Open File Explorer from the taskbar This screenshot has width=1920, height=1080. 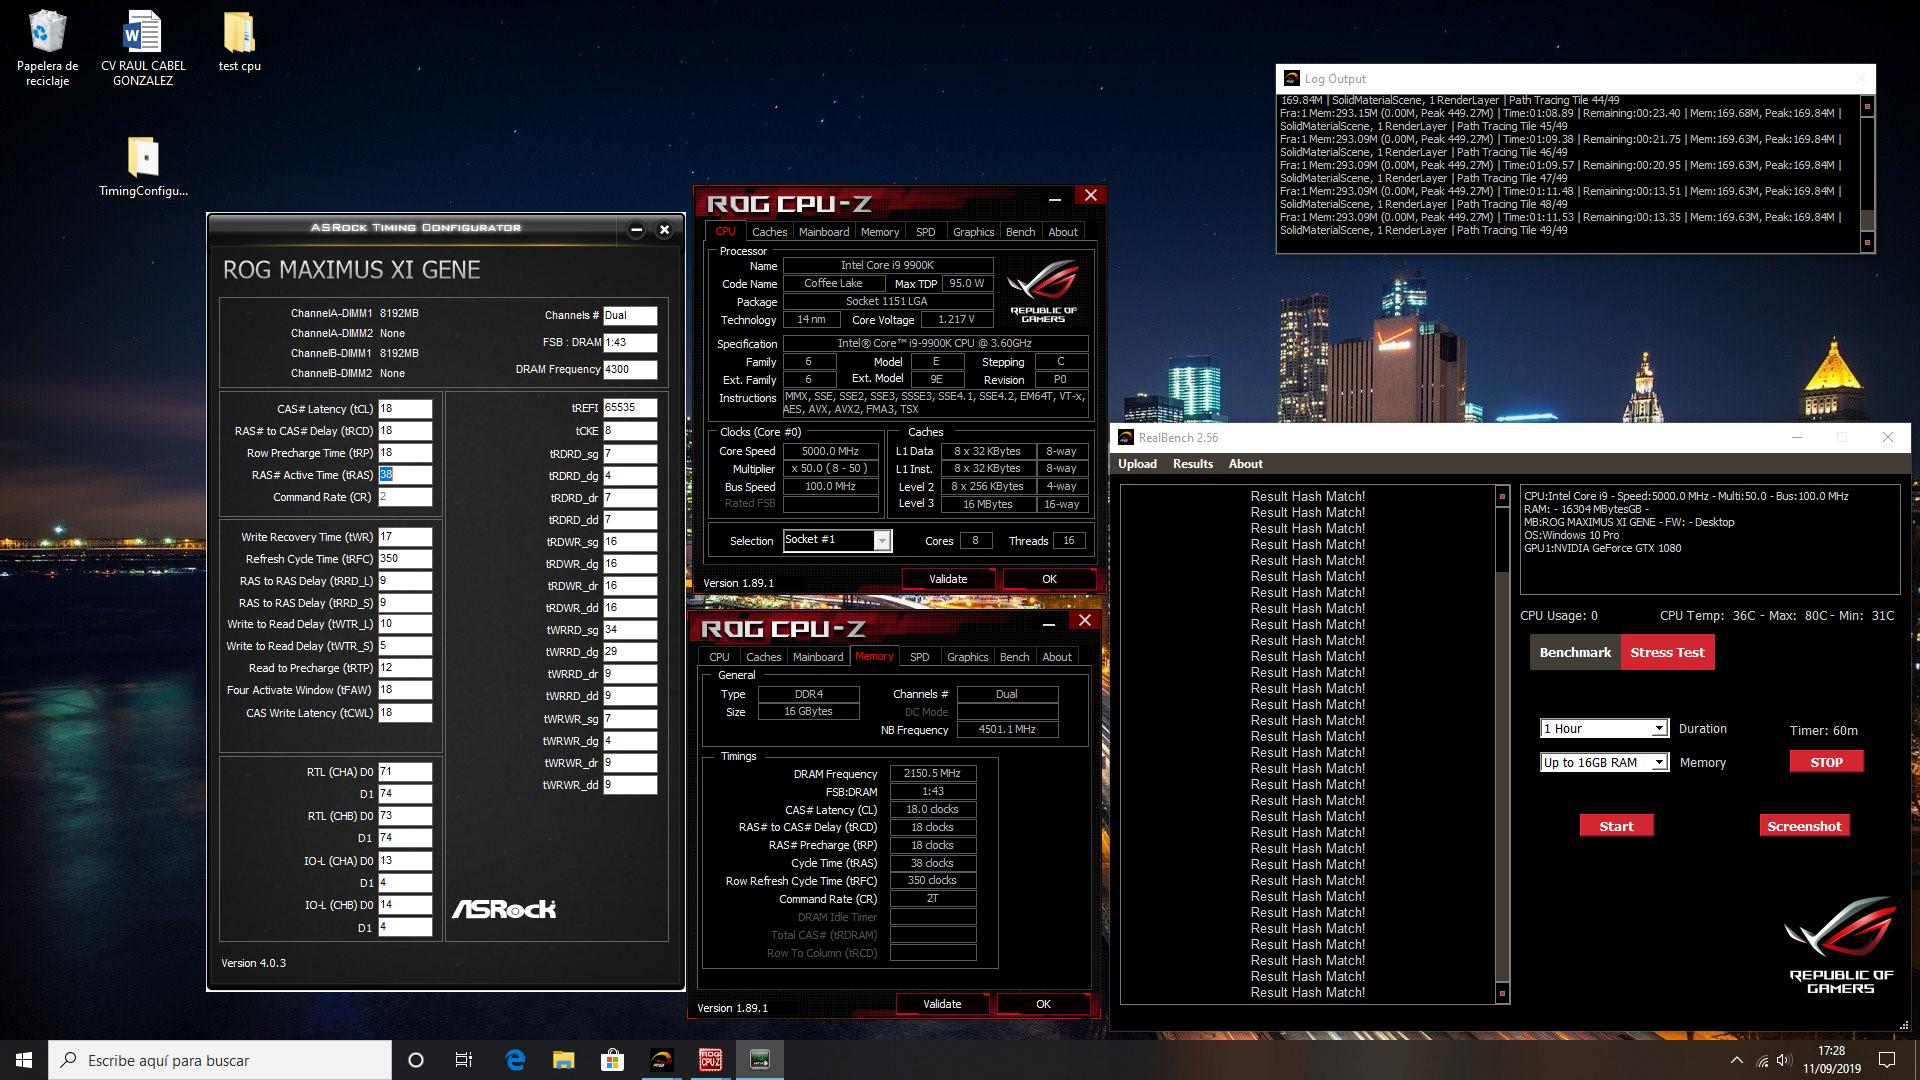[x=563, y=1060]
